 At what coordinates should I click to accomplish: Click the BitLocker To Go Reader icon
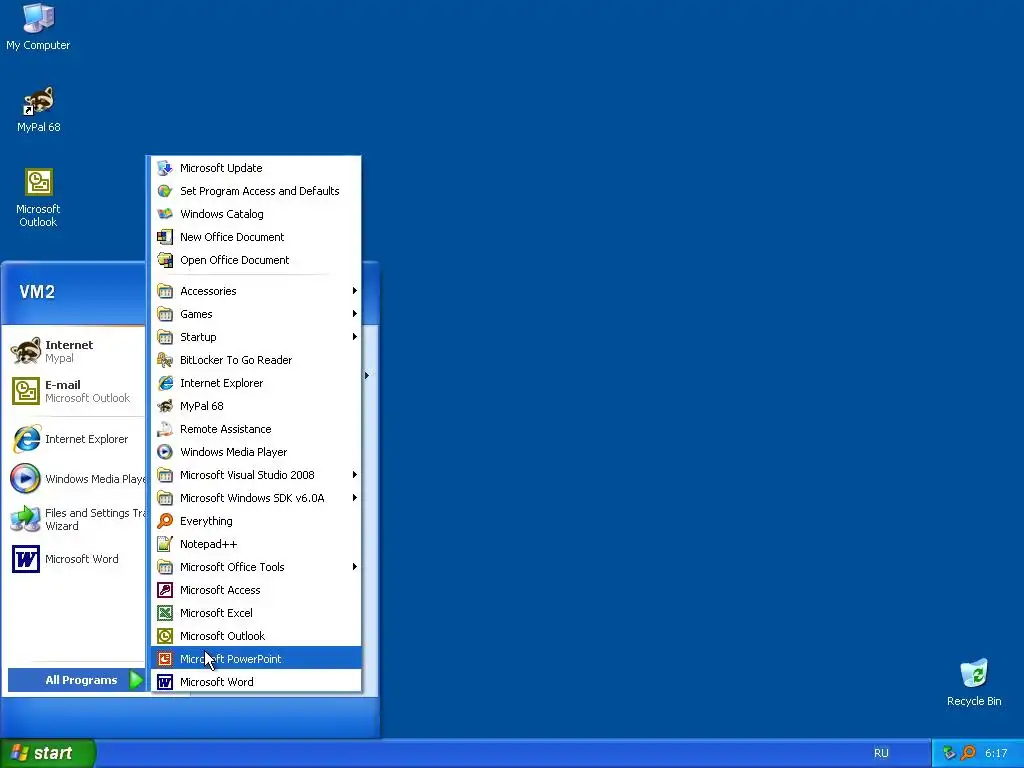(165, 360)
